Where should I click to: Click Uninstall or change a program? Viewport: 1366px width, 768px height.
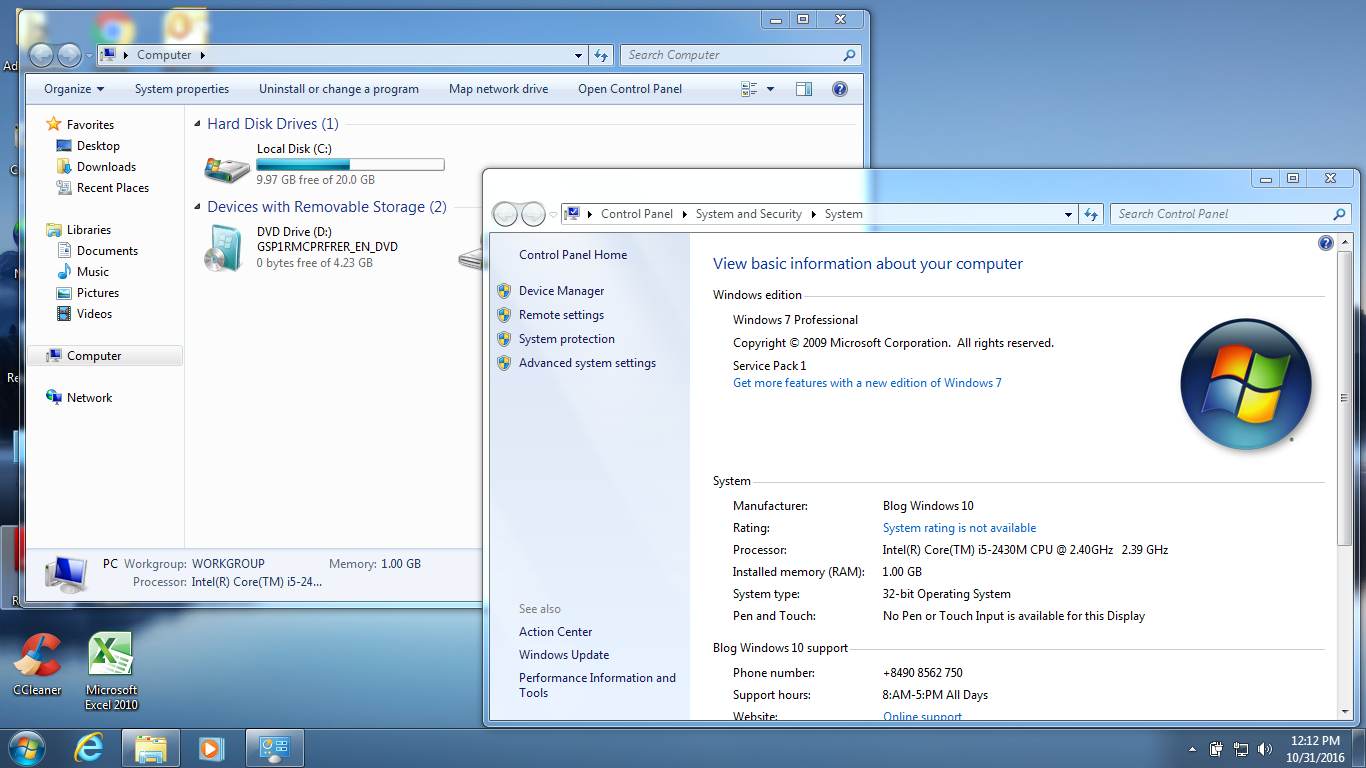(339, 89)
